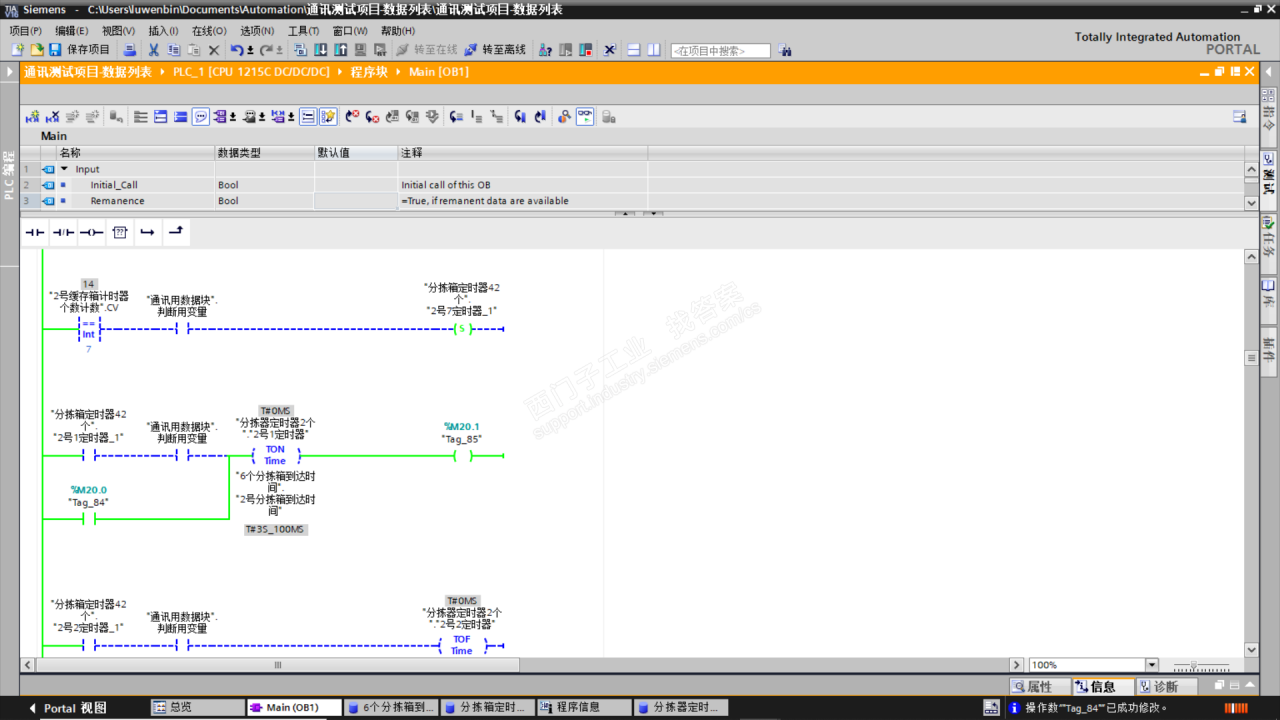The image size is (1280, 720).
Task: Click the Cut scissors icon
Action: [154, 50]
